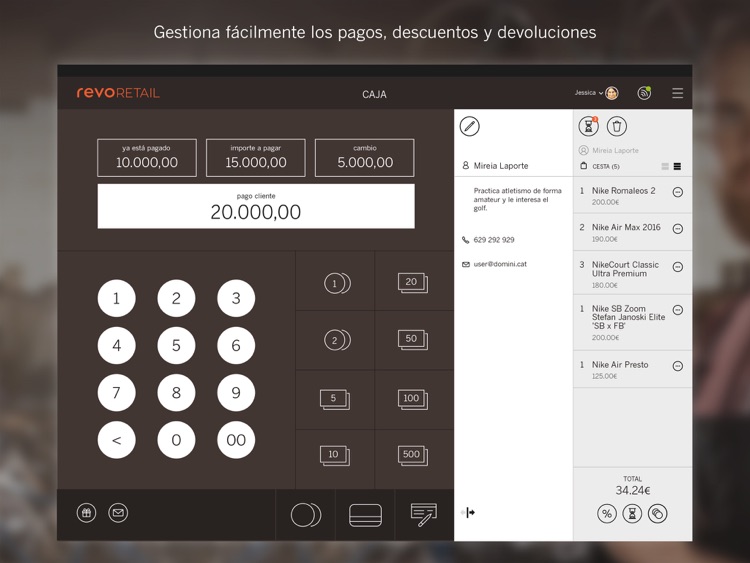Tap keypad digit 4
Image resolution: width=750 pixels, height=563 pixels.
tap(116, 345)
